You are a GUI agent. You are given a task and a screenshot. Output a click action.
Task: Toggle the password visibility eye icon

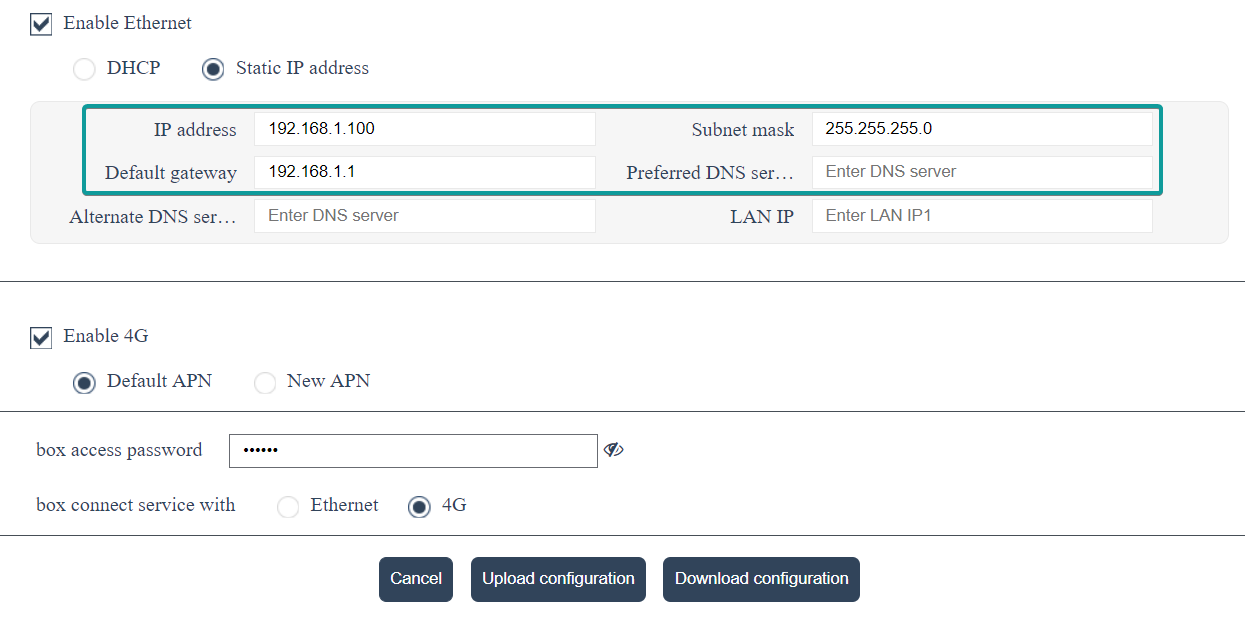click(613, 451)
